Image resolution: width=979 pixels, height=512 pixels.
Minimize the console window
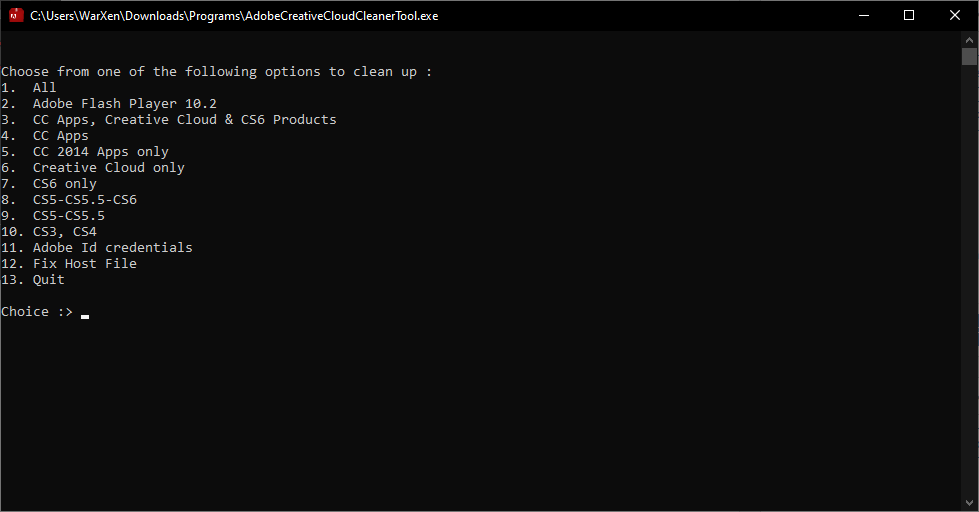(863, 15)
